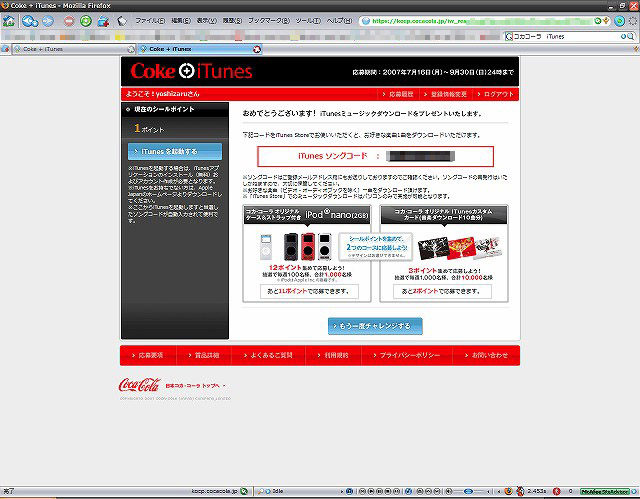Image resolution: width=640 pixels, height=499 pixels.
Task: Click the fox character icon in status bar
Action: (520, 491)
